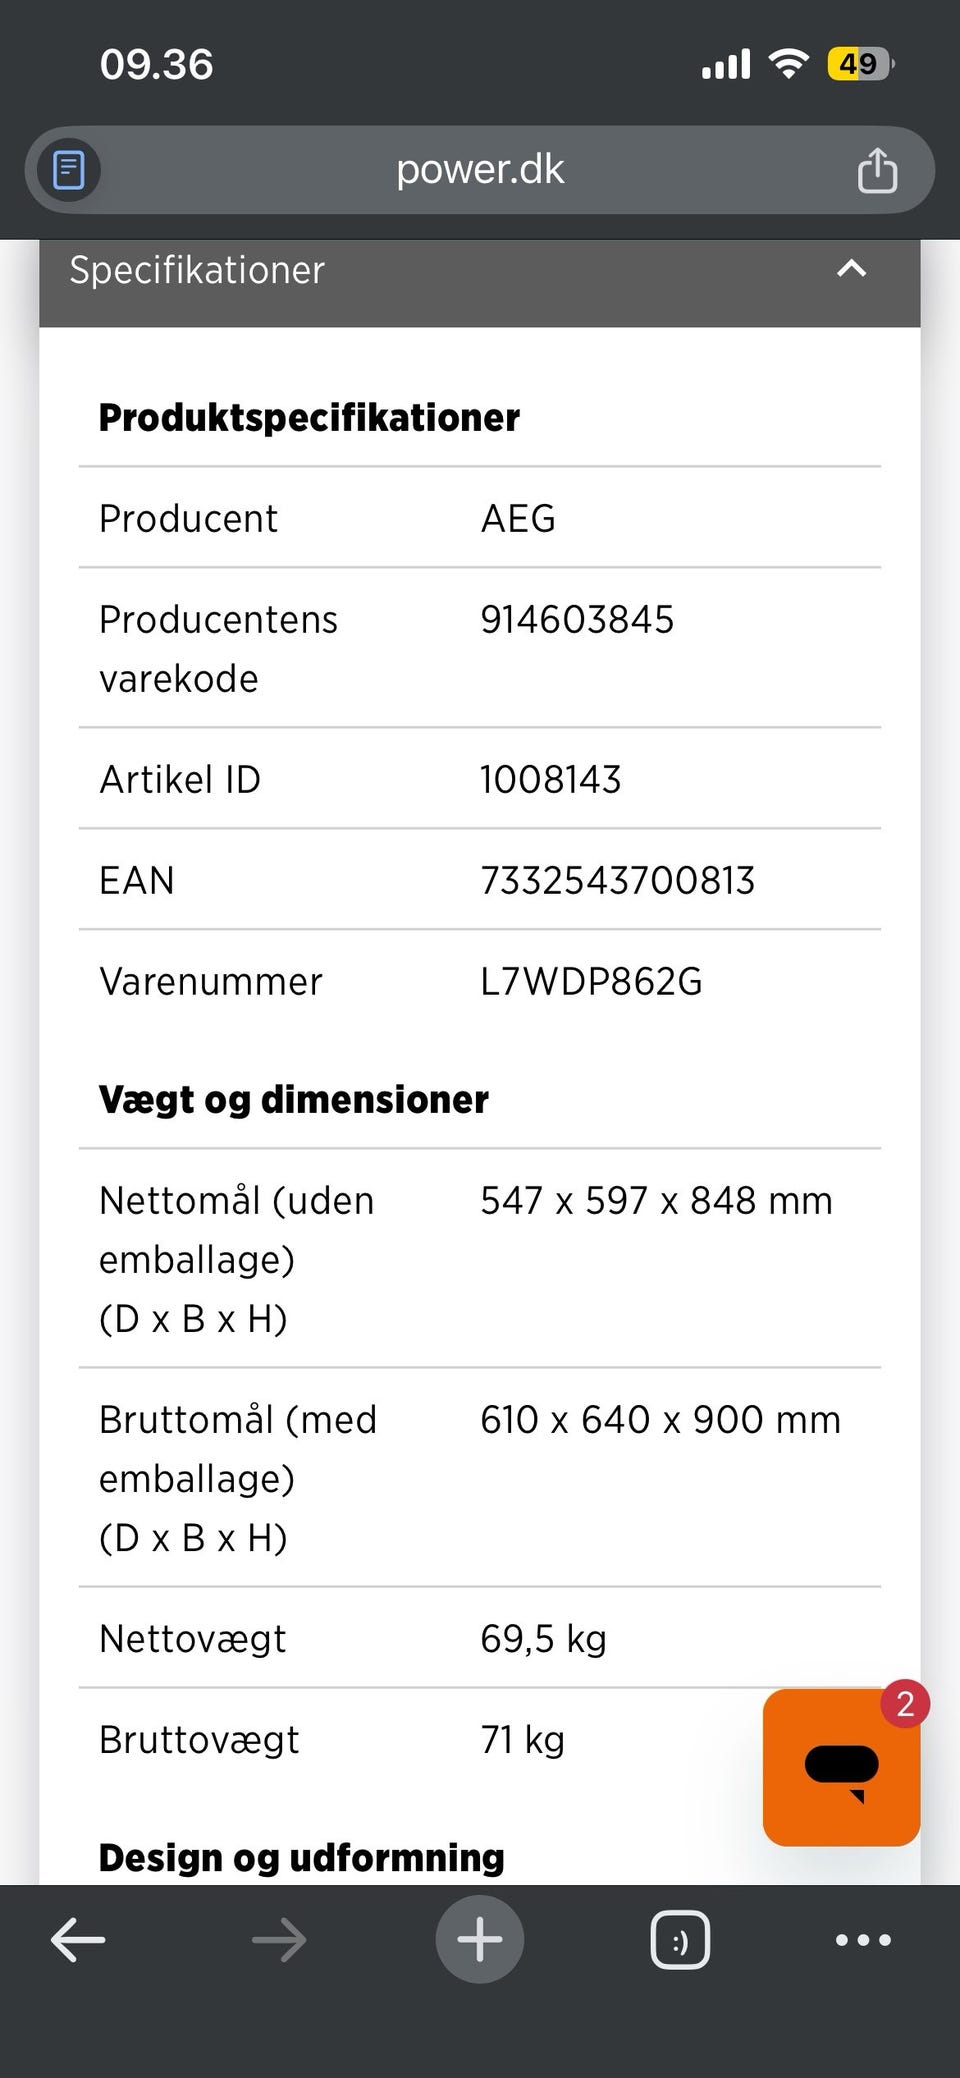Viewport: 960px width, 2078px height.
Task: Collapse Specifikationer with the chevron arrow
Action: tap(851, 269)
